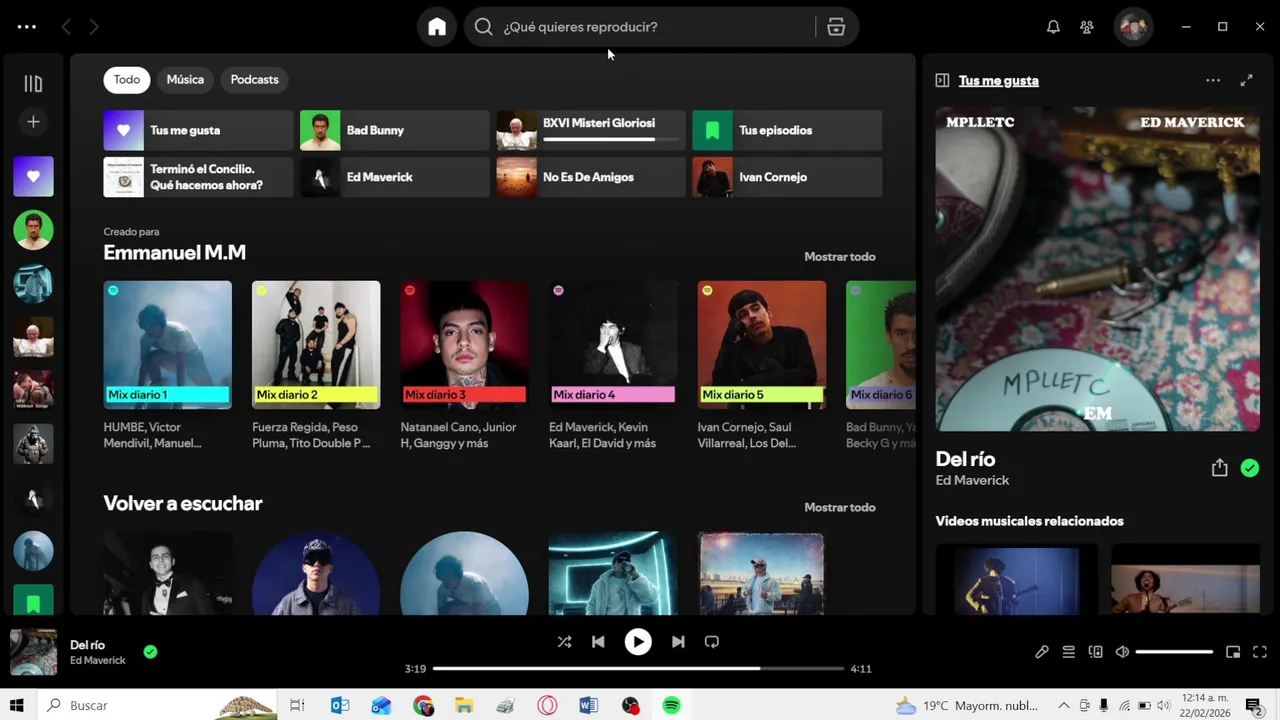Open connect to a device icon

coord(1095,652)
